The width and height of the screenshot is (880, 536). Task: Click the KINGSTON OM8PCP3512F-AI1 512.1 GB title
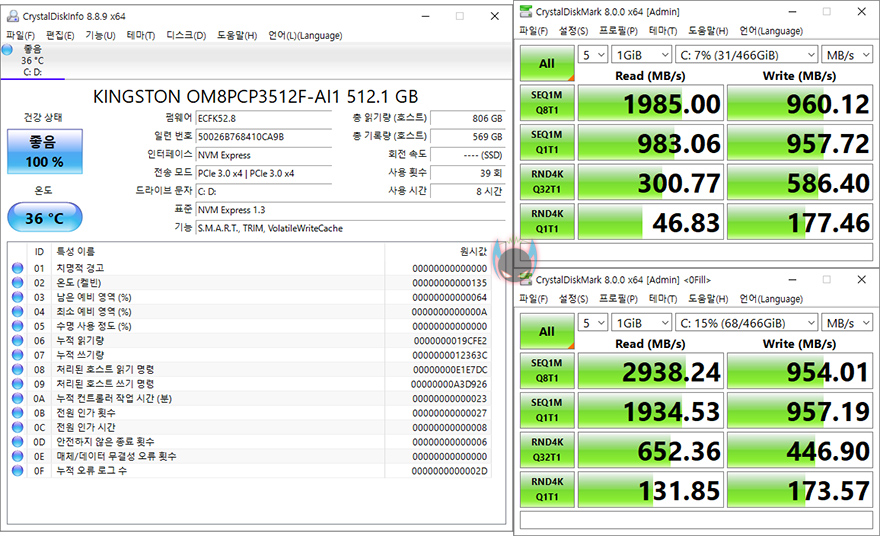click(x=255, y=97)
